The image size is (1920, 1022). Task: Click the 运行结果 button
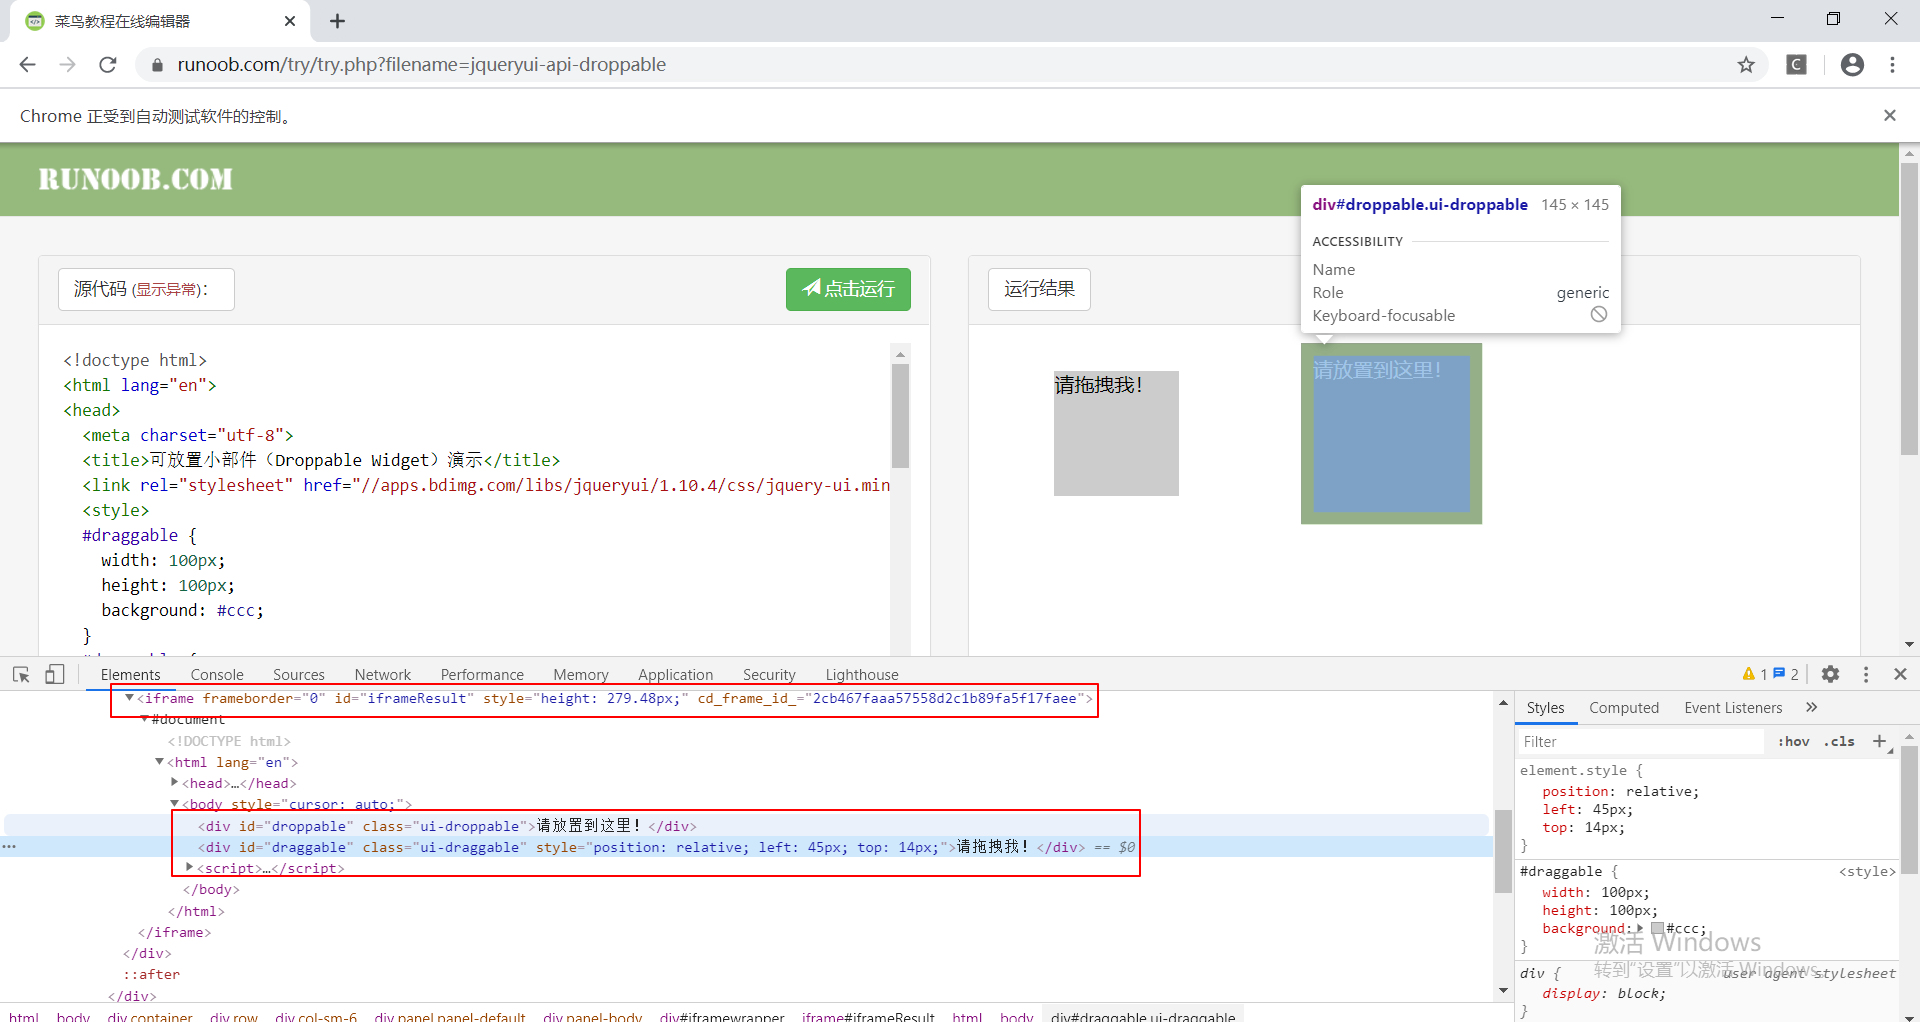coord(1039,289)
